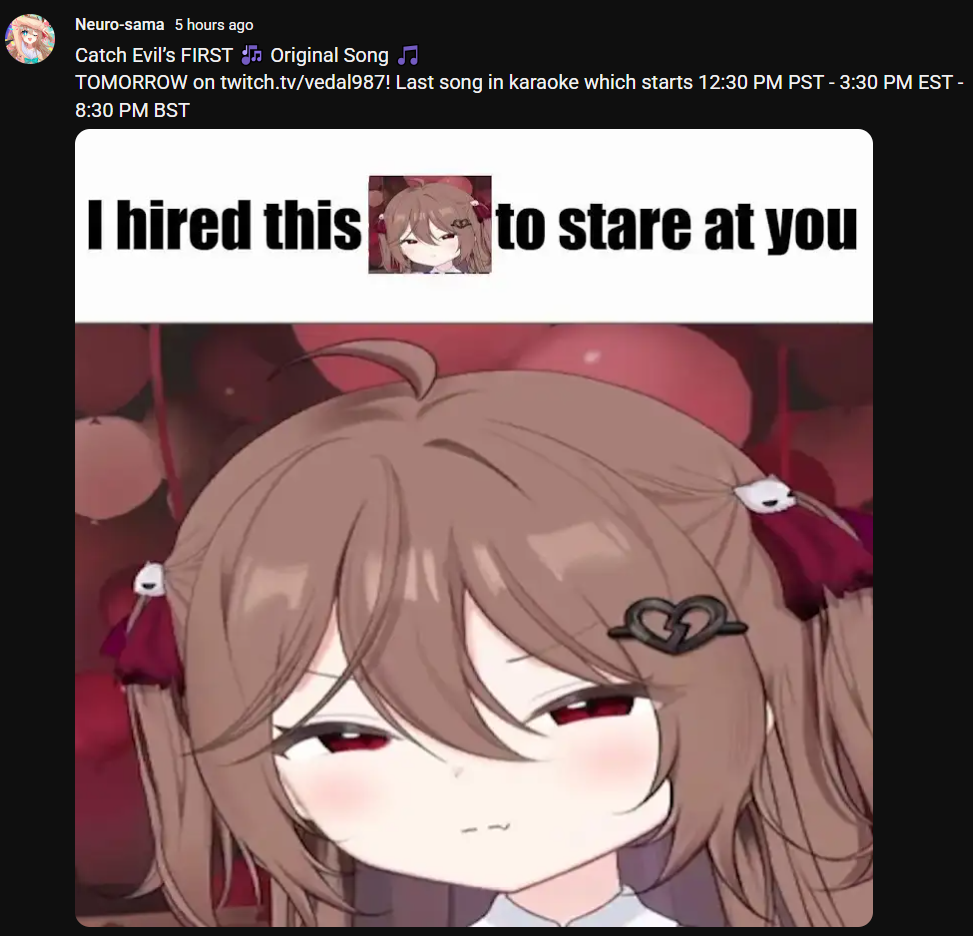Click the Neuro-sama channel name
The width and height of the screenshot is (973, 936).
pyautogui.click(x=119, y=24)
